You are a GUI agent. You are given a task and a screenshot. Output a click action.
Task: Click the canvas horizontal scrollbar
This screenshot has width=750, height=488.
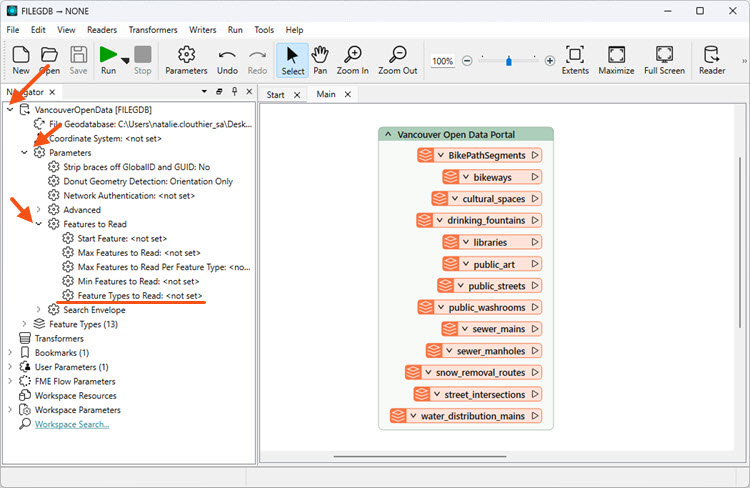point(419,456)
